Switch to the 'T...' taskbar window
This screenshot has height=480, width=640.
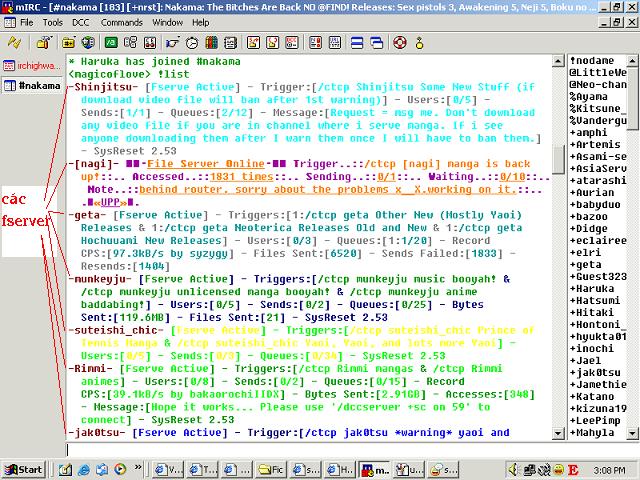203,470
